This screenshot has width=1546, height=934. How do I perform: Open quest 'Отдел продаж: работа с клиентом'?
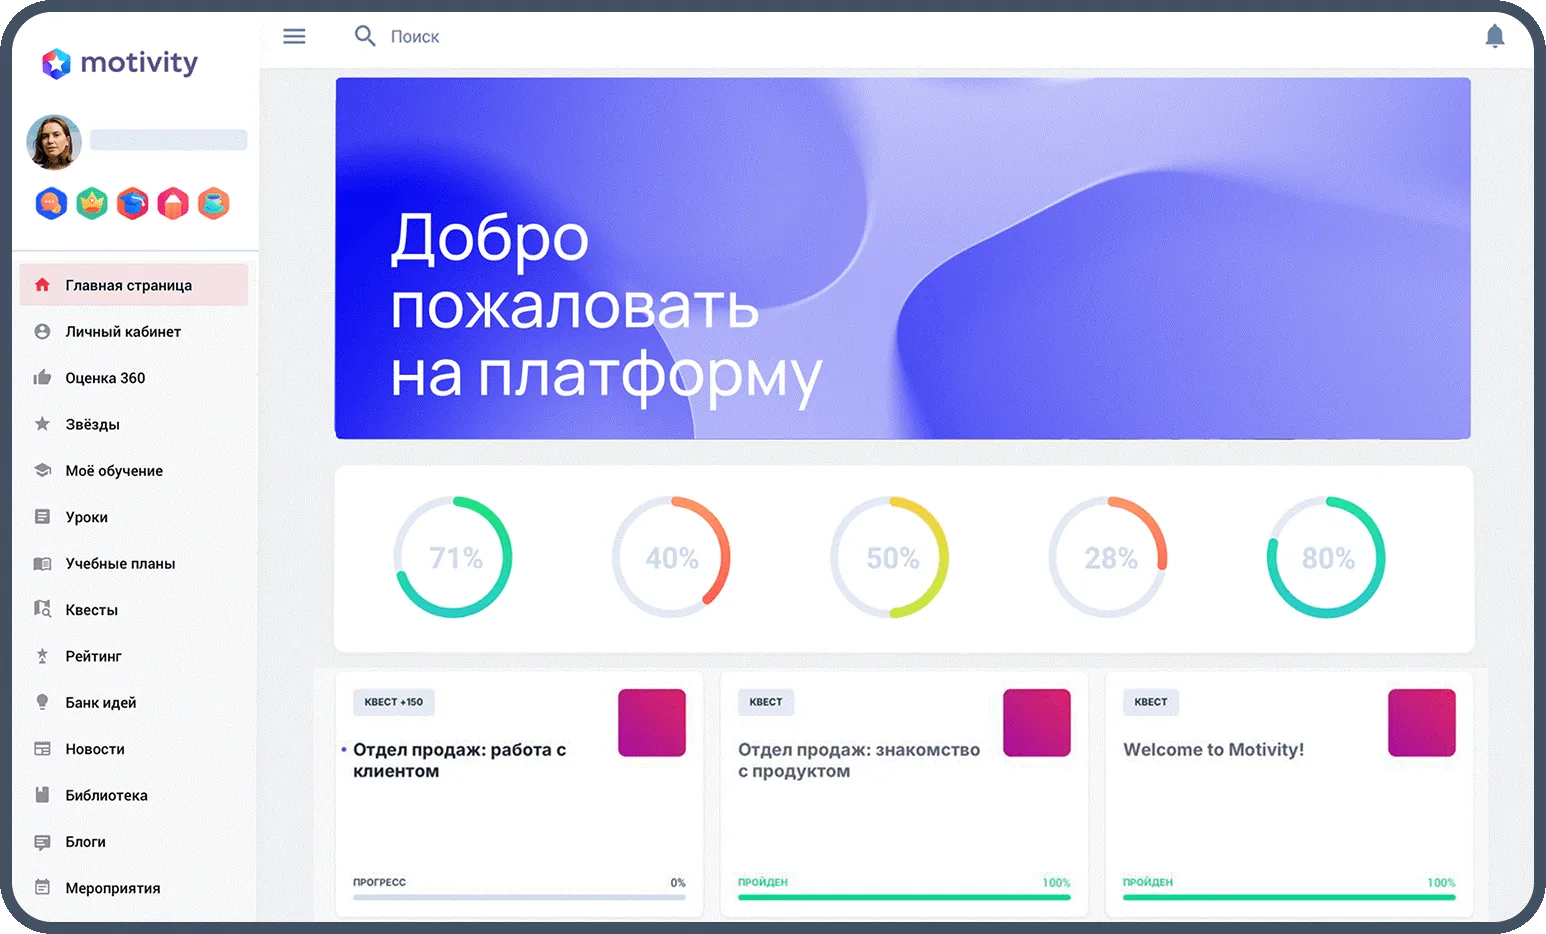459,760
